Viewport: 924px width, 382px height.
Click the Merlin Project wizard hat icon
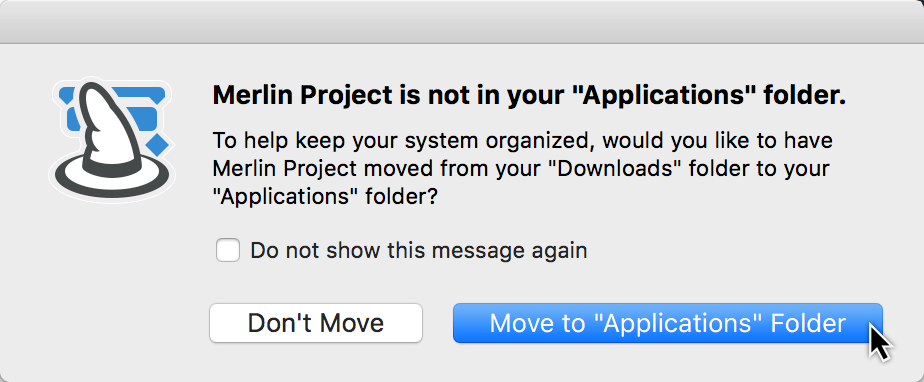(112, 140)
